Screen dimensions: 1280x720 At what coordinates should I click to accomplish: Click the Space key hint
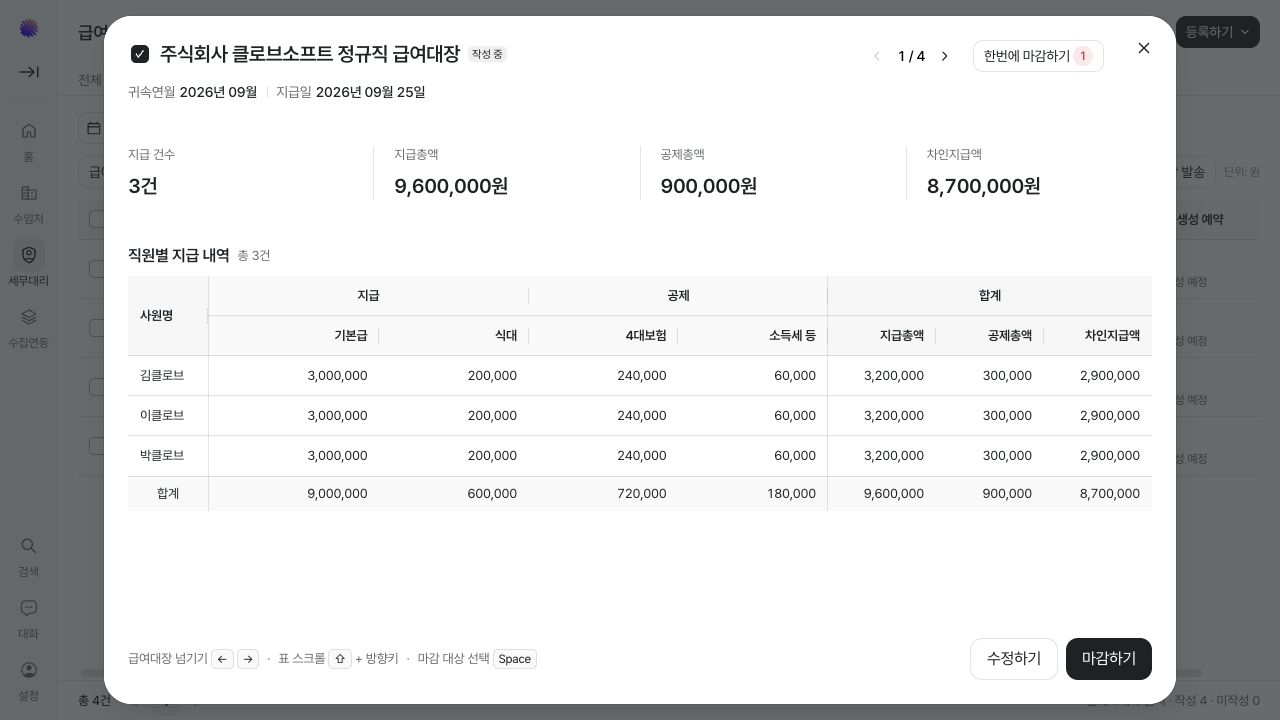[x=515, y=659]
